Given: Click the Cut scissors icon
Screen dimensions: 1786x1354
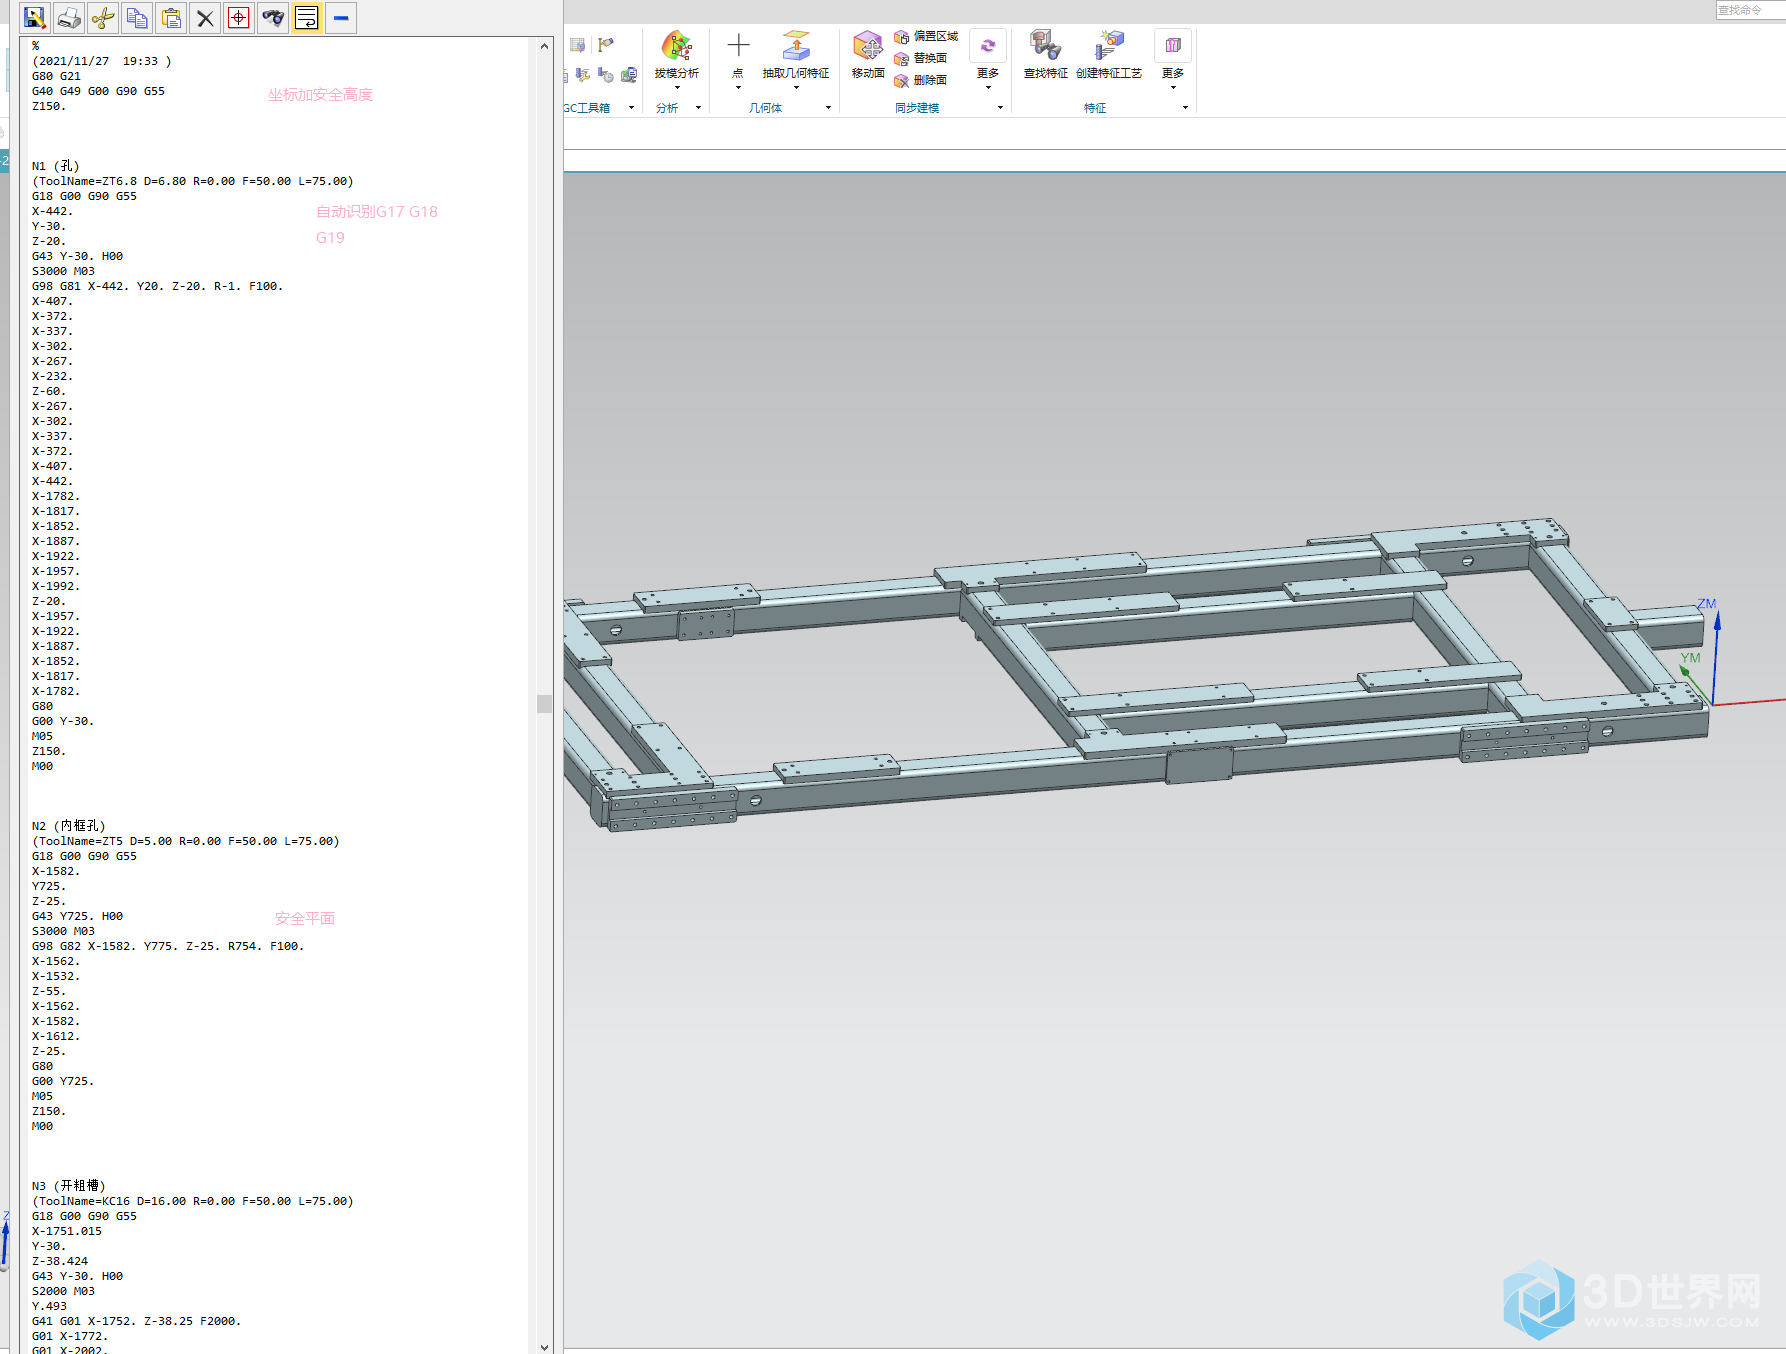Looking at the screenshot, I should tap(103, 18).
